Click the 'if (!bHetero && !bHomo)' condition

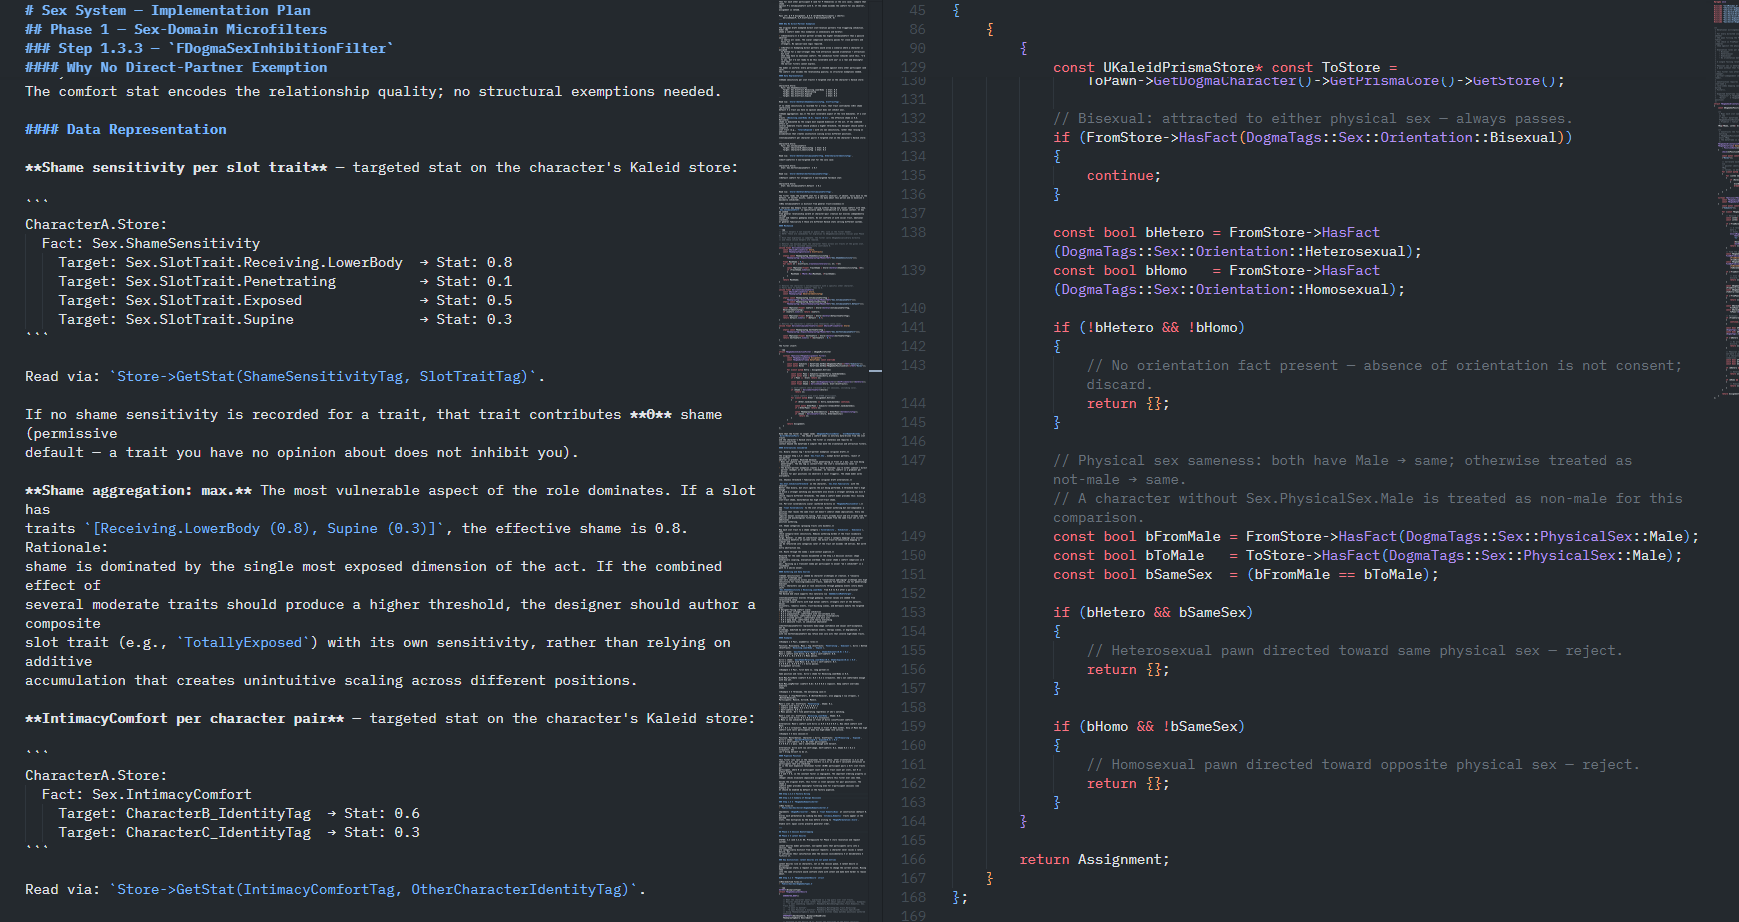pyautogui.click(x=1149, y=328)
